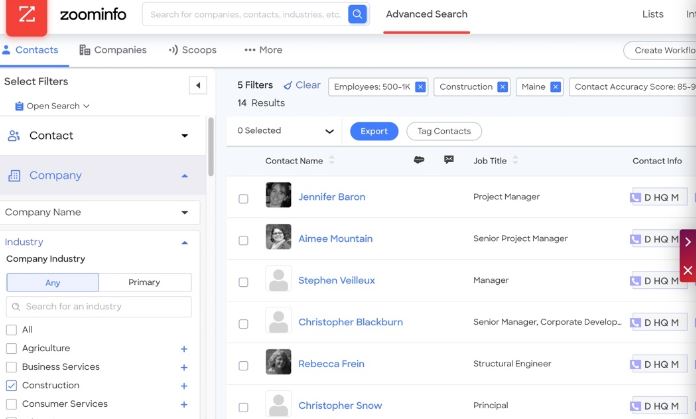Click the phone icon in Christopher Snow's row
The width and height of the screenshot is (696, 419).
coord(635,406)
